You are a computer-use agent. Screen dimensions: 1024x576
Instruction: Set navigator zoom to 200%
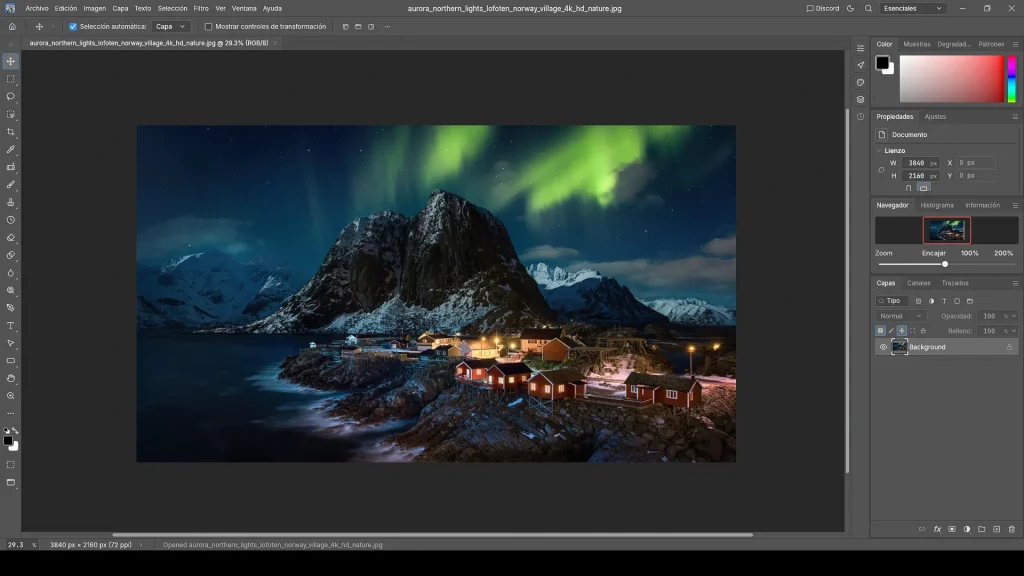click(x=1003, y=253)
